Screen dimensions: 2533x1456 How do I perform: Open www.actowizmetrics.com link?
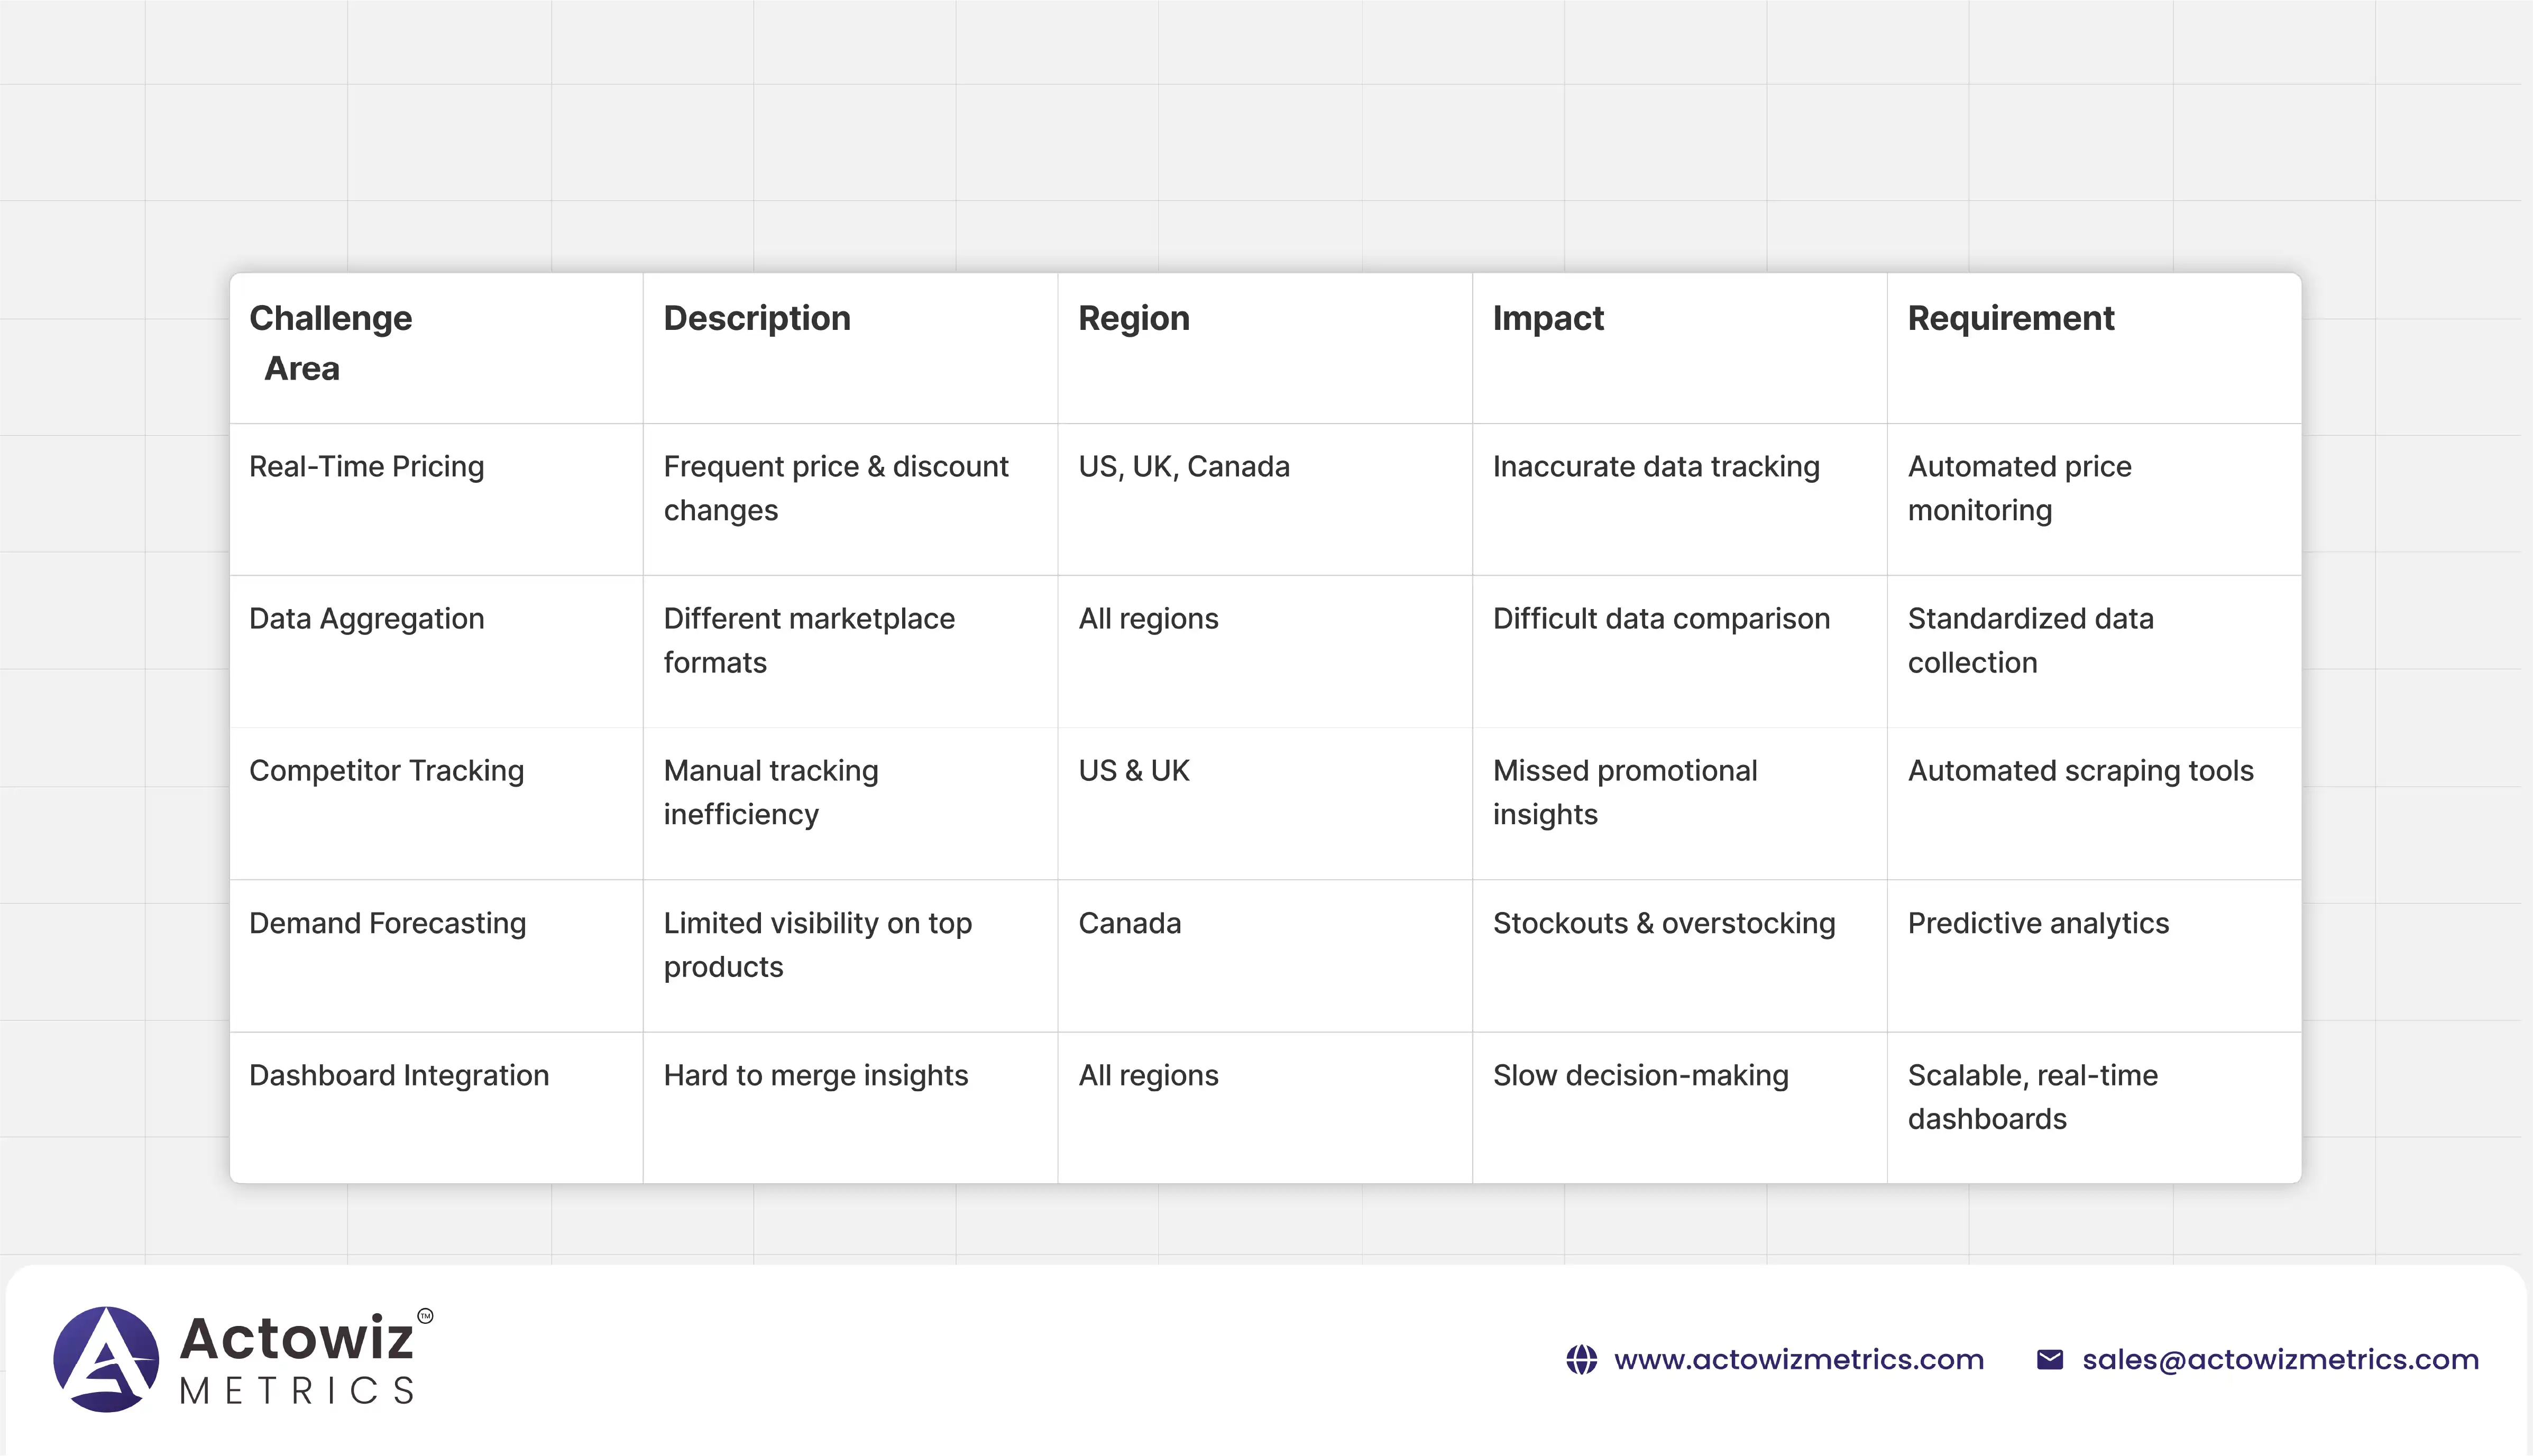tap(1798, 1360)
